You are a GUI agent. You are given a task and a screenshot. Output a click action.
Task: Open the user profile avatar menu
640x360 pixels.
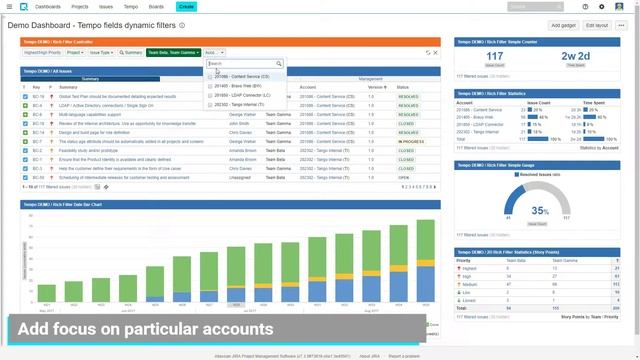(x=619, y=7)
